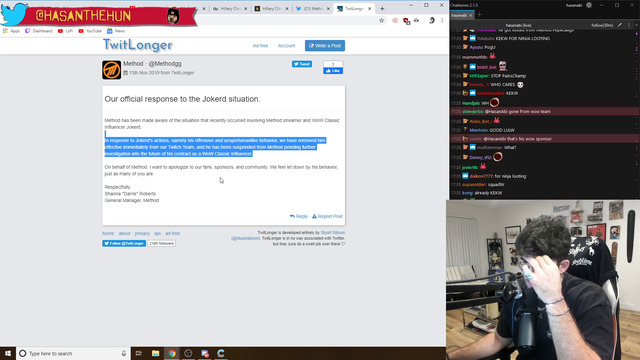Image resolution: width=640 pixels, height=360 pixels.
Task: Close the hasanabi Chatterino tab
Action: tap(471, 15)
